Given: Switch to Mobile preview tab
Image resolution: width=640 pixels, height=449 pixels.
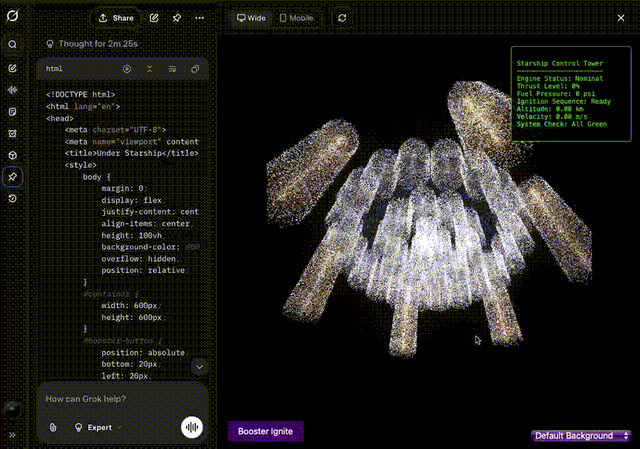Looking at the screenshot, I should coord(296,18).
